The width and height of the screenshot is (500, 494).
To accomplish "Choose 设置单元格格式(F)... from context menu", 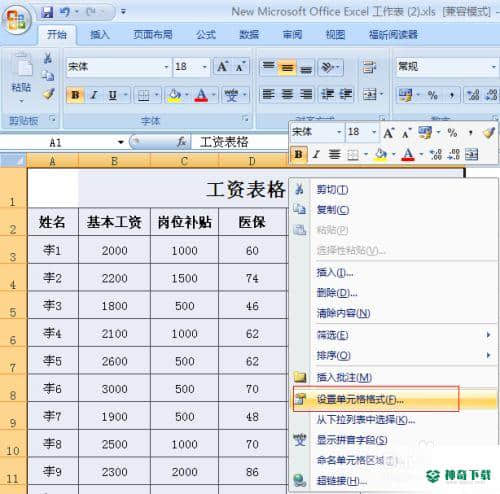I will click(x=394, y=399).
